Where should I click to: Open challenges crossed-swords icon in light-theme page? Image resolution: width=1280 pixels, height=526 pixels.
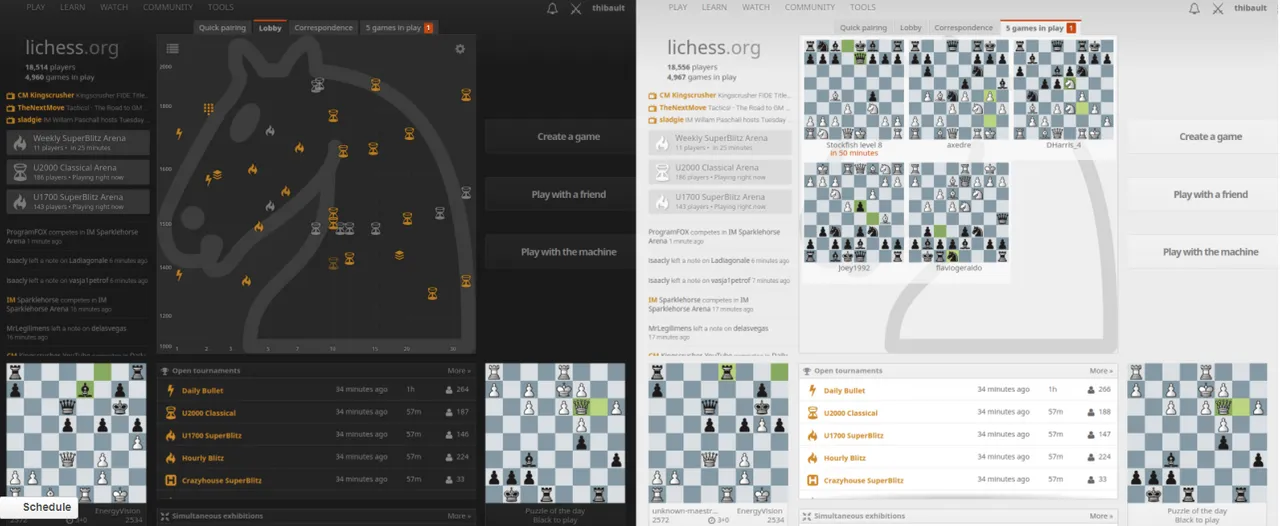coord(1218,8)
